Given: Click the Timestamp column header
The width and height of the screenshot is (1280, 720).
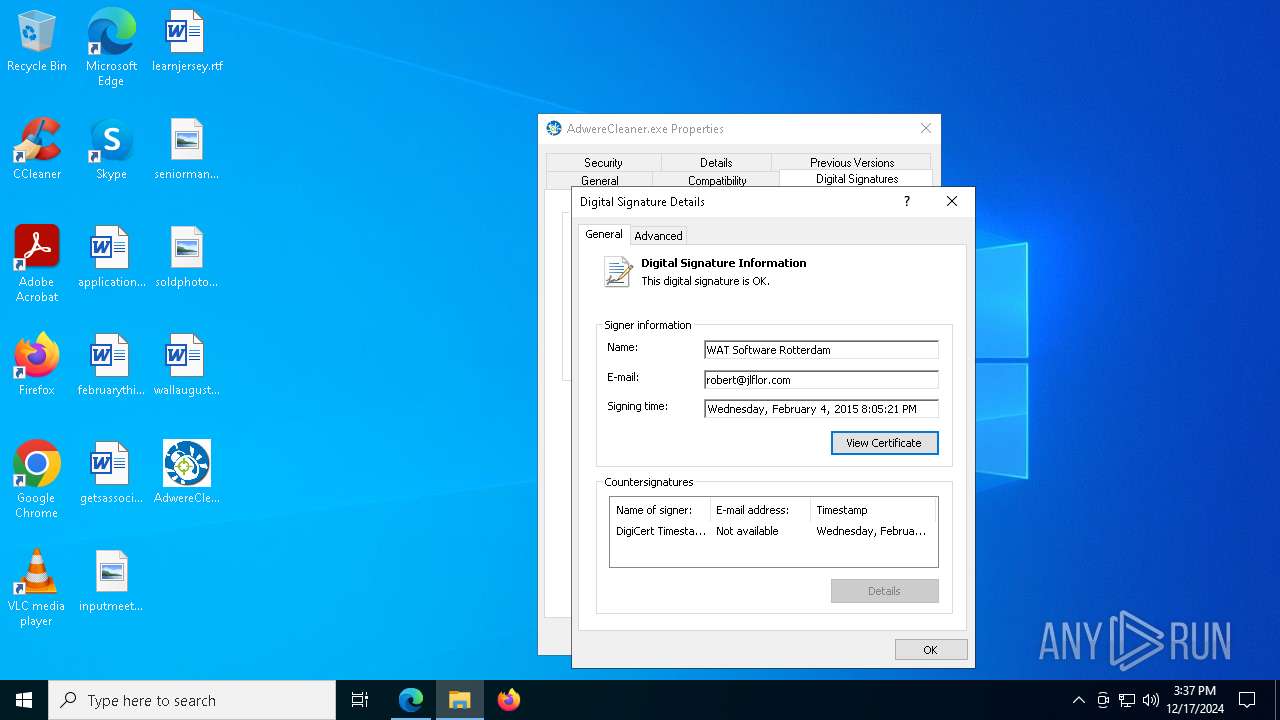Looking at the screenshot, I should tap(873, 510).
